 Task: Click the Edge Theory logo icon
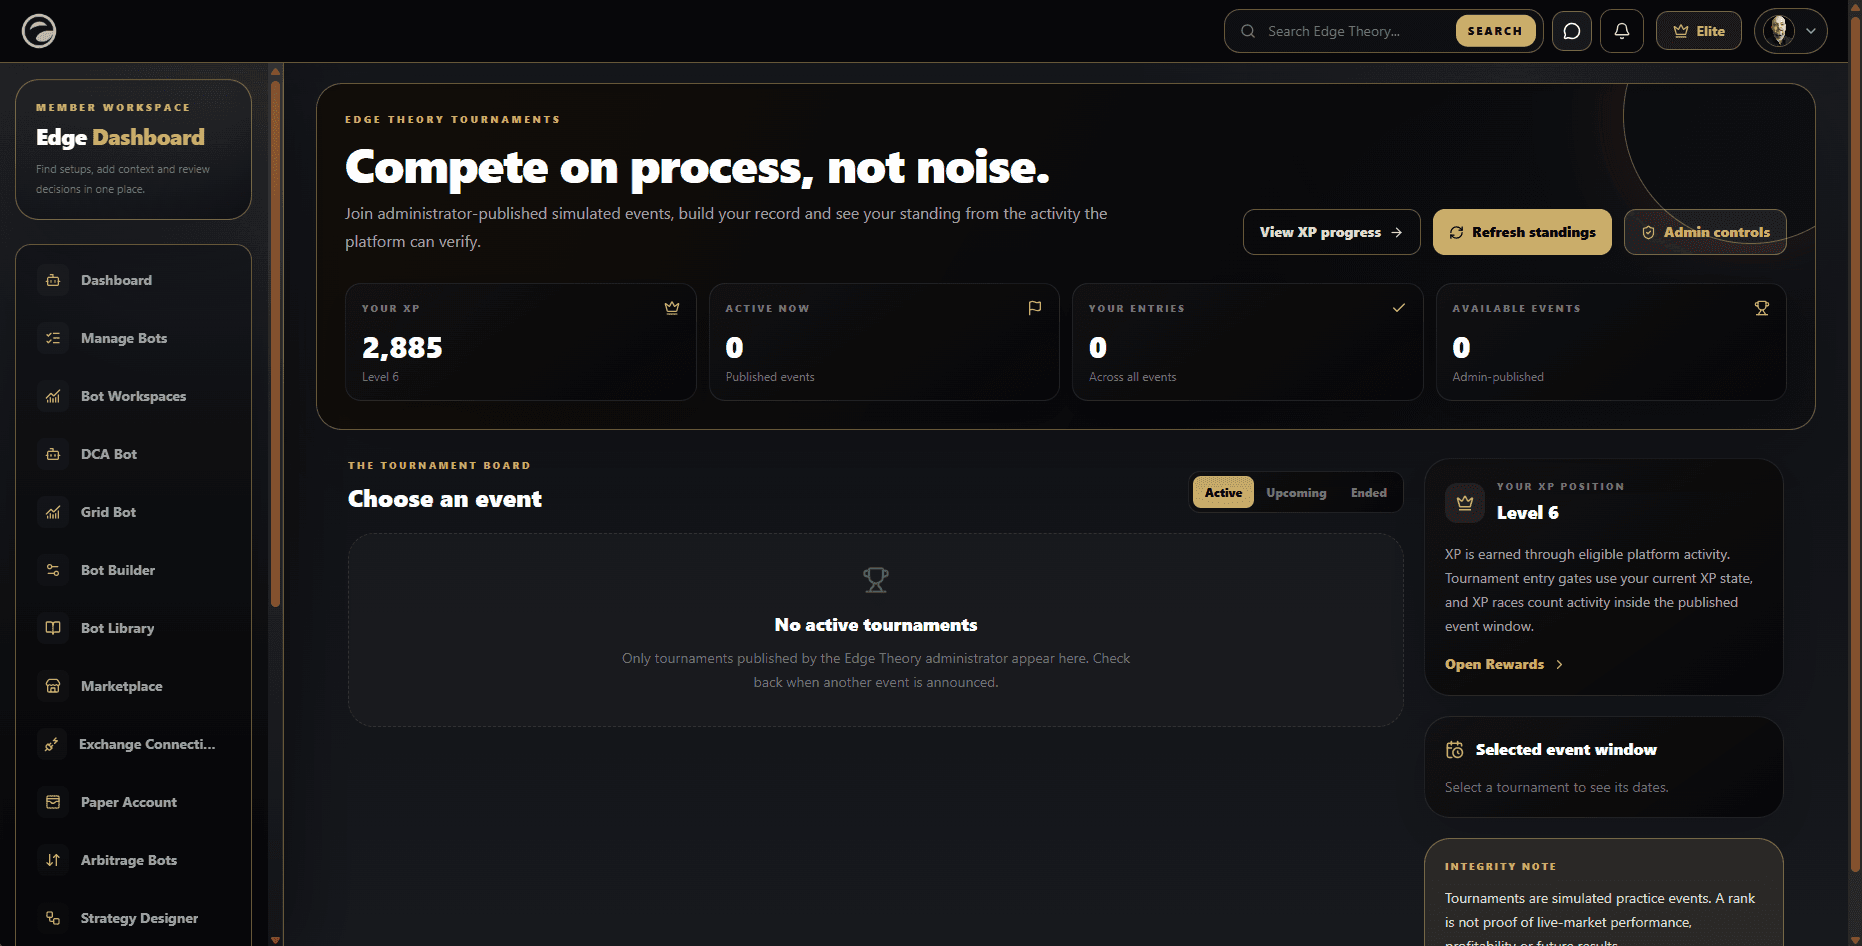(x=39, y=31)
